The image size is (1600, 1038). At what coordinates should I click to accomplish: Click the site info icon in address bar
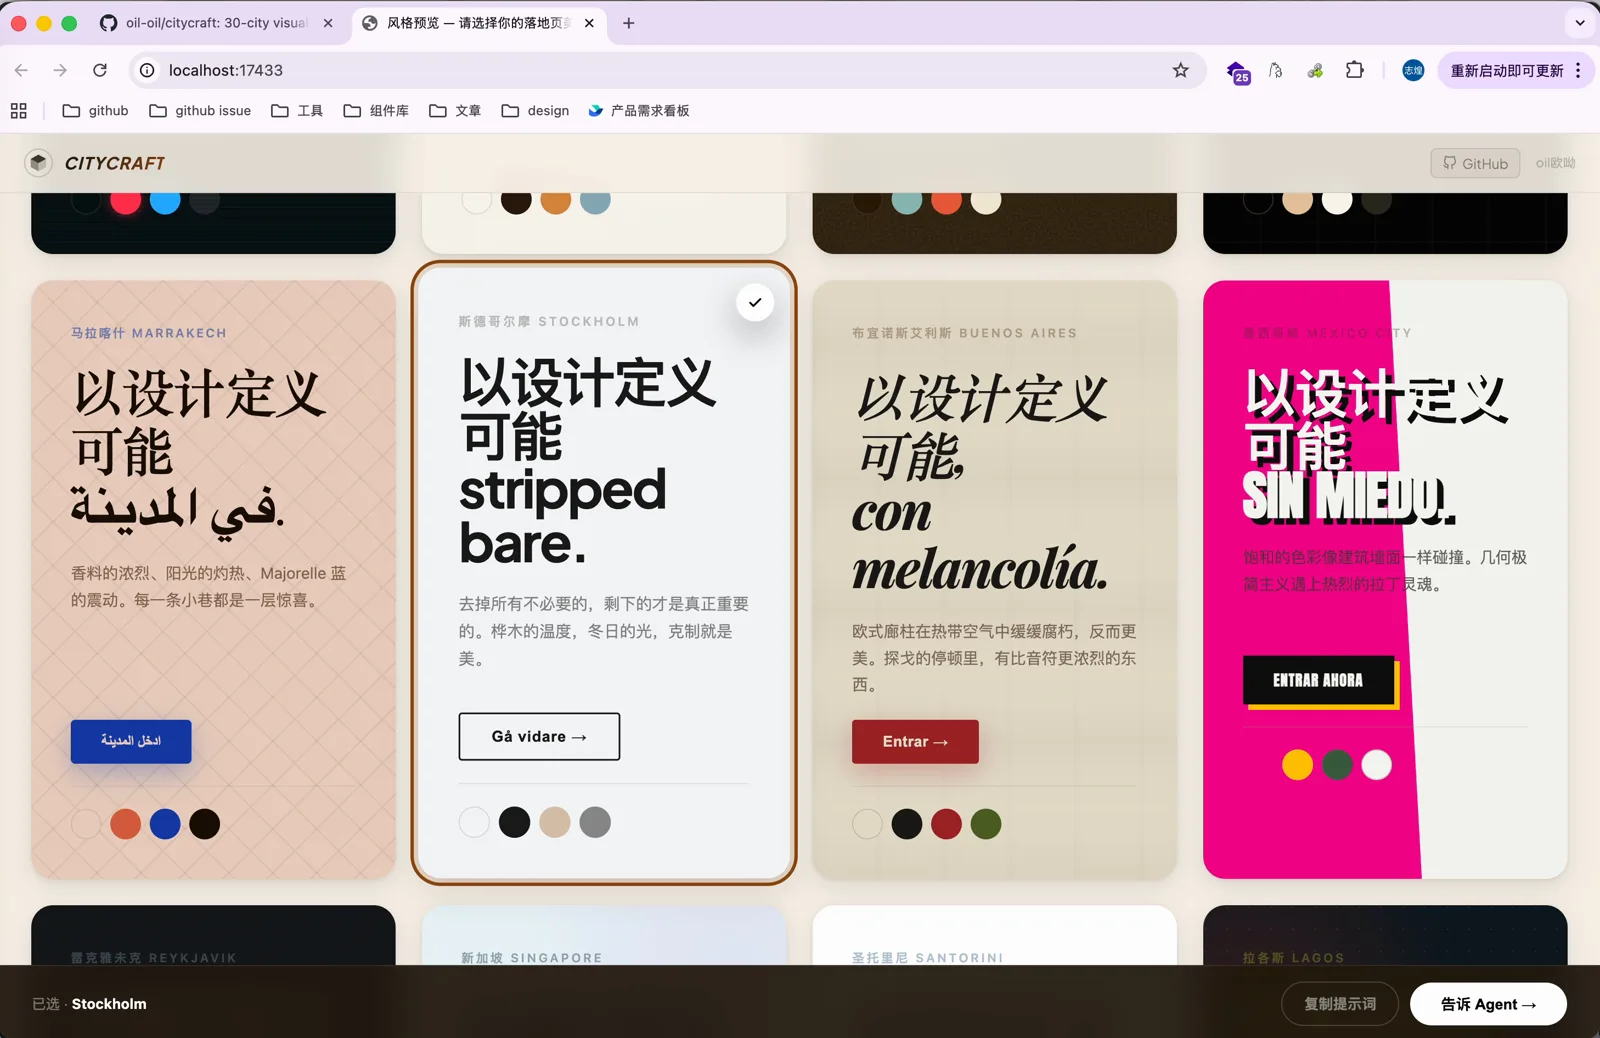coord(147,70)
